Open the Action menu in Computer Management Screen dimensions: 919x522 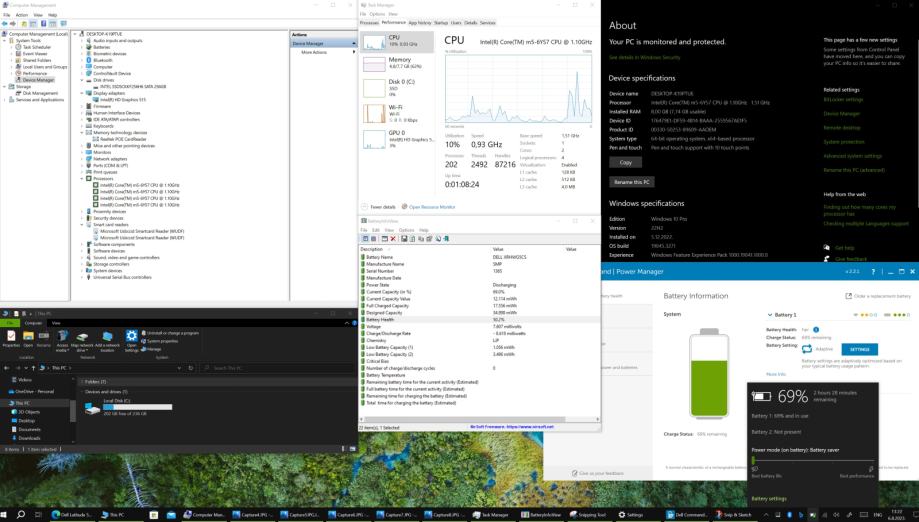pyautogui.click(x=23, y=15)
